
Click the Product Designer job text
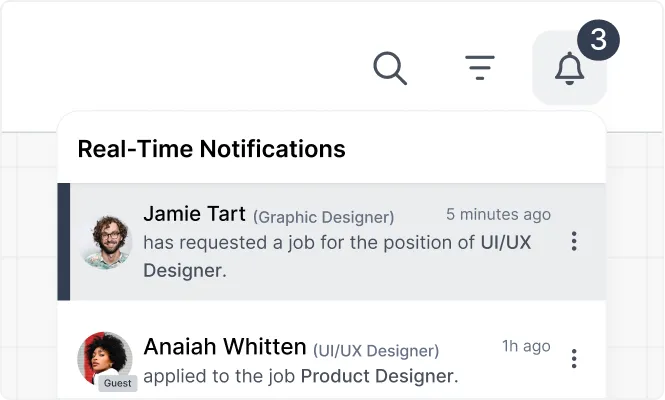click(x=377, y=376)
